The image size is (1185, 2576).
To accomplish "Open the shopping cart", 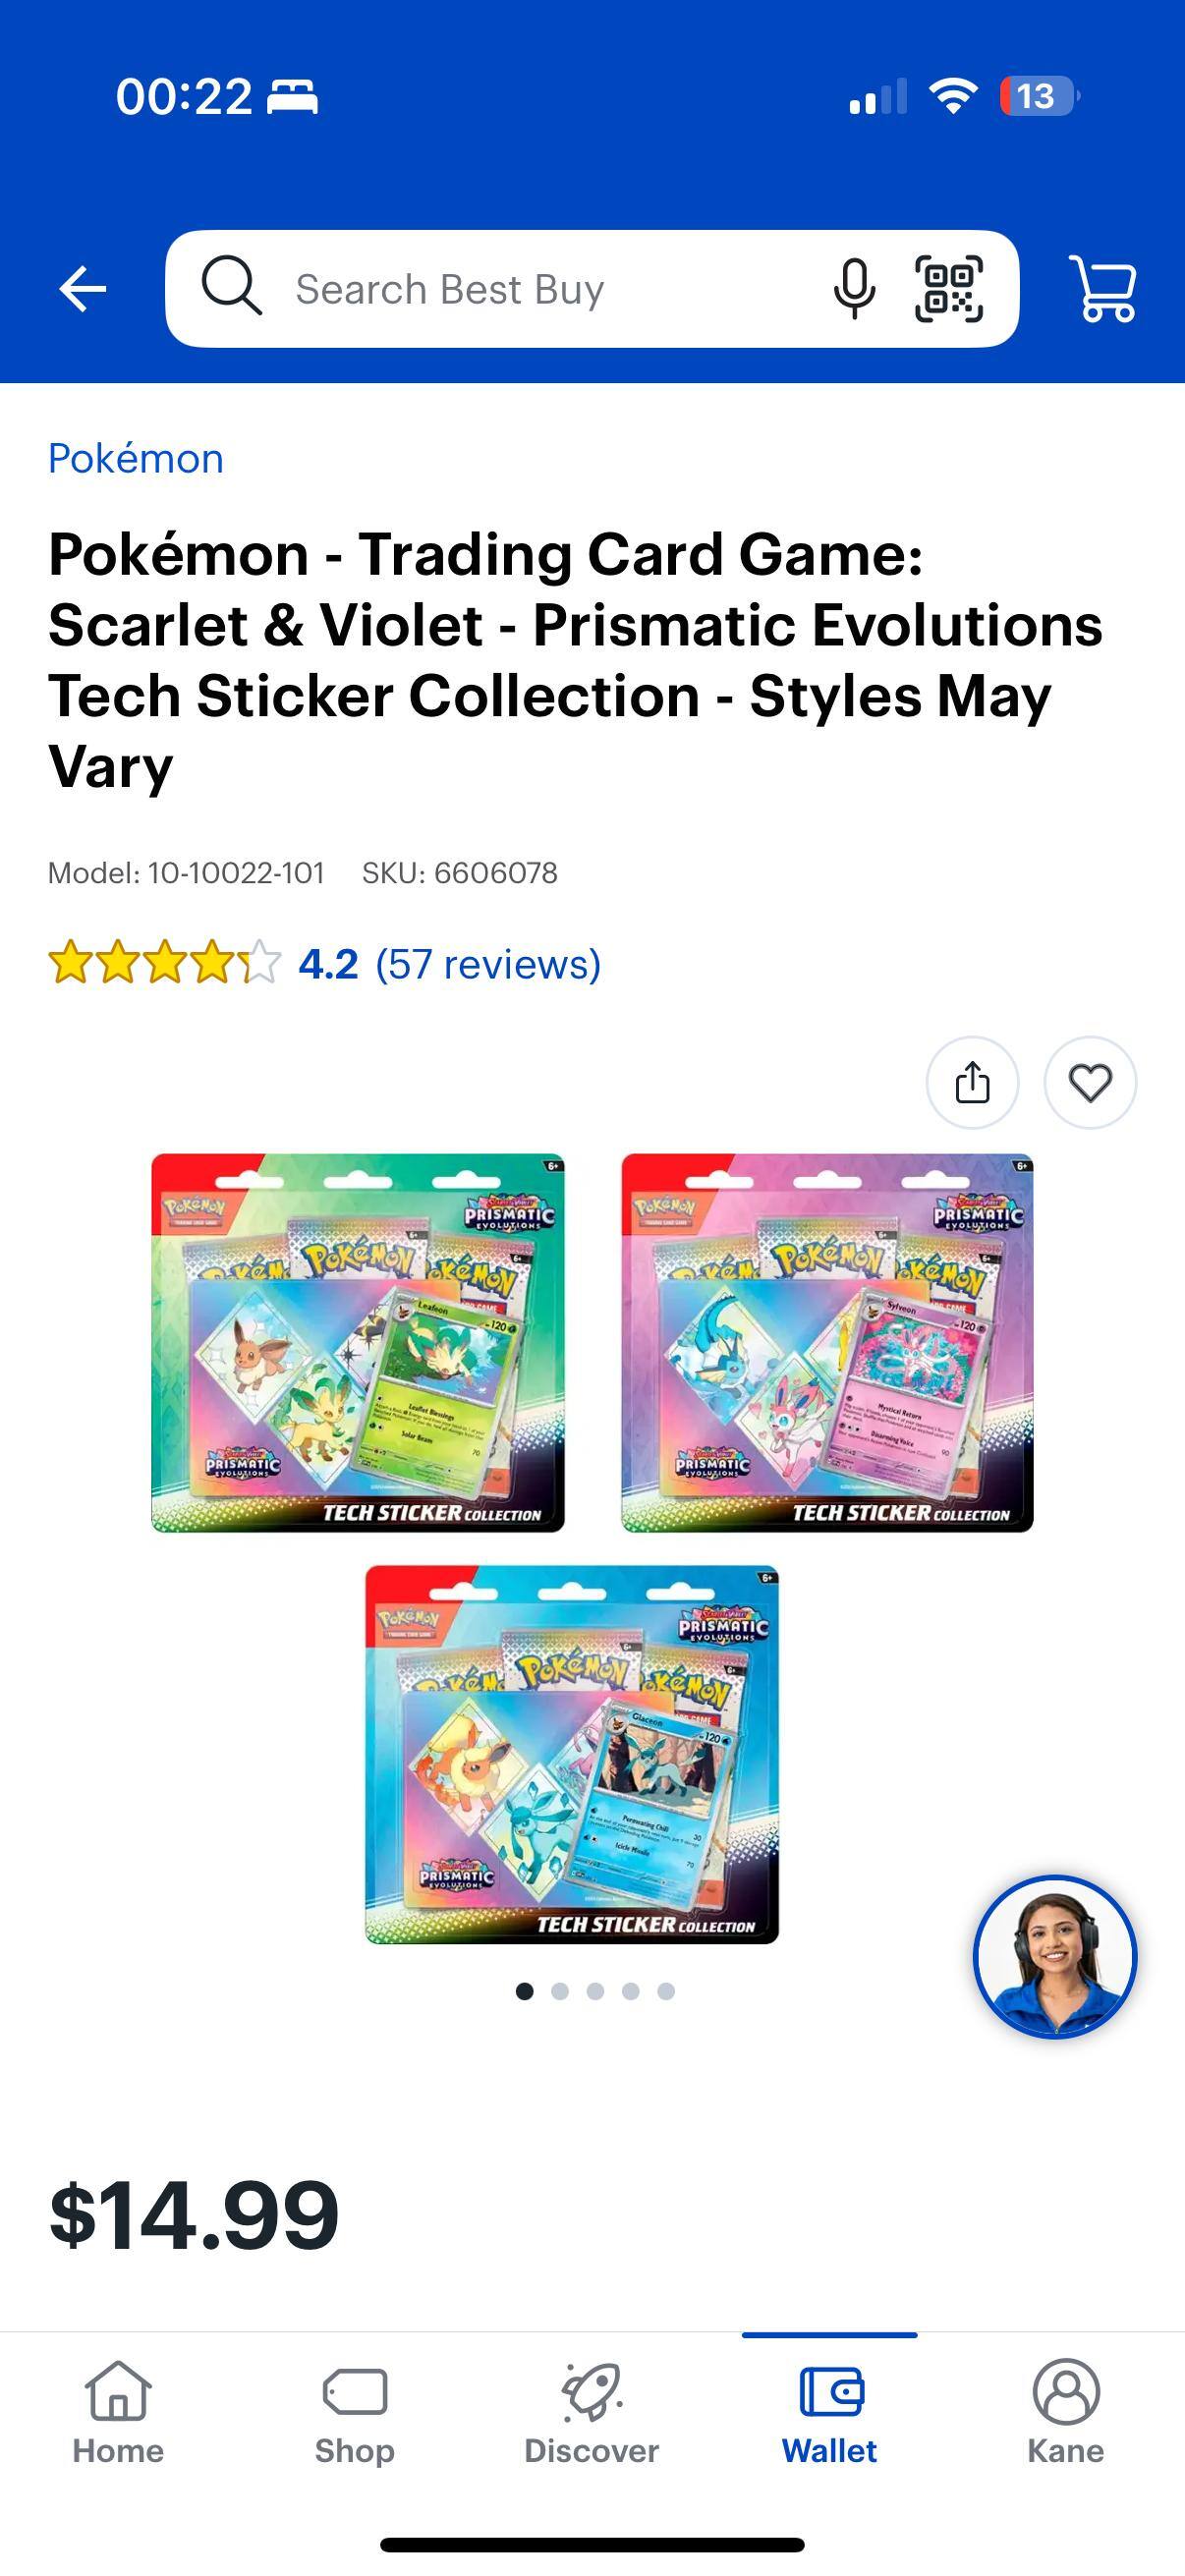I will tap(1103, 288).
